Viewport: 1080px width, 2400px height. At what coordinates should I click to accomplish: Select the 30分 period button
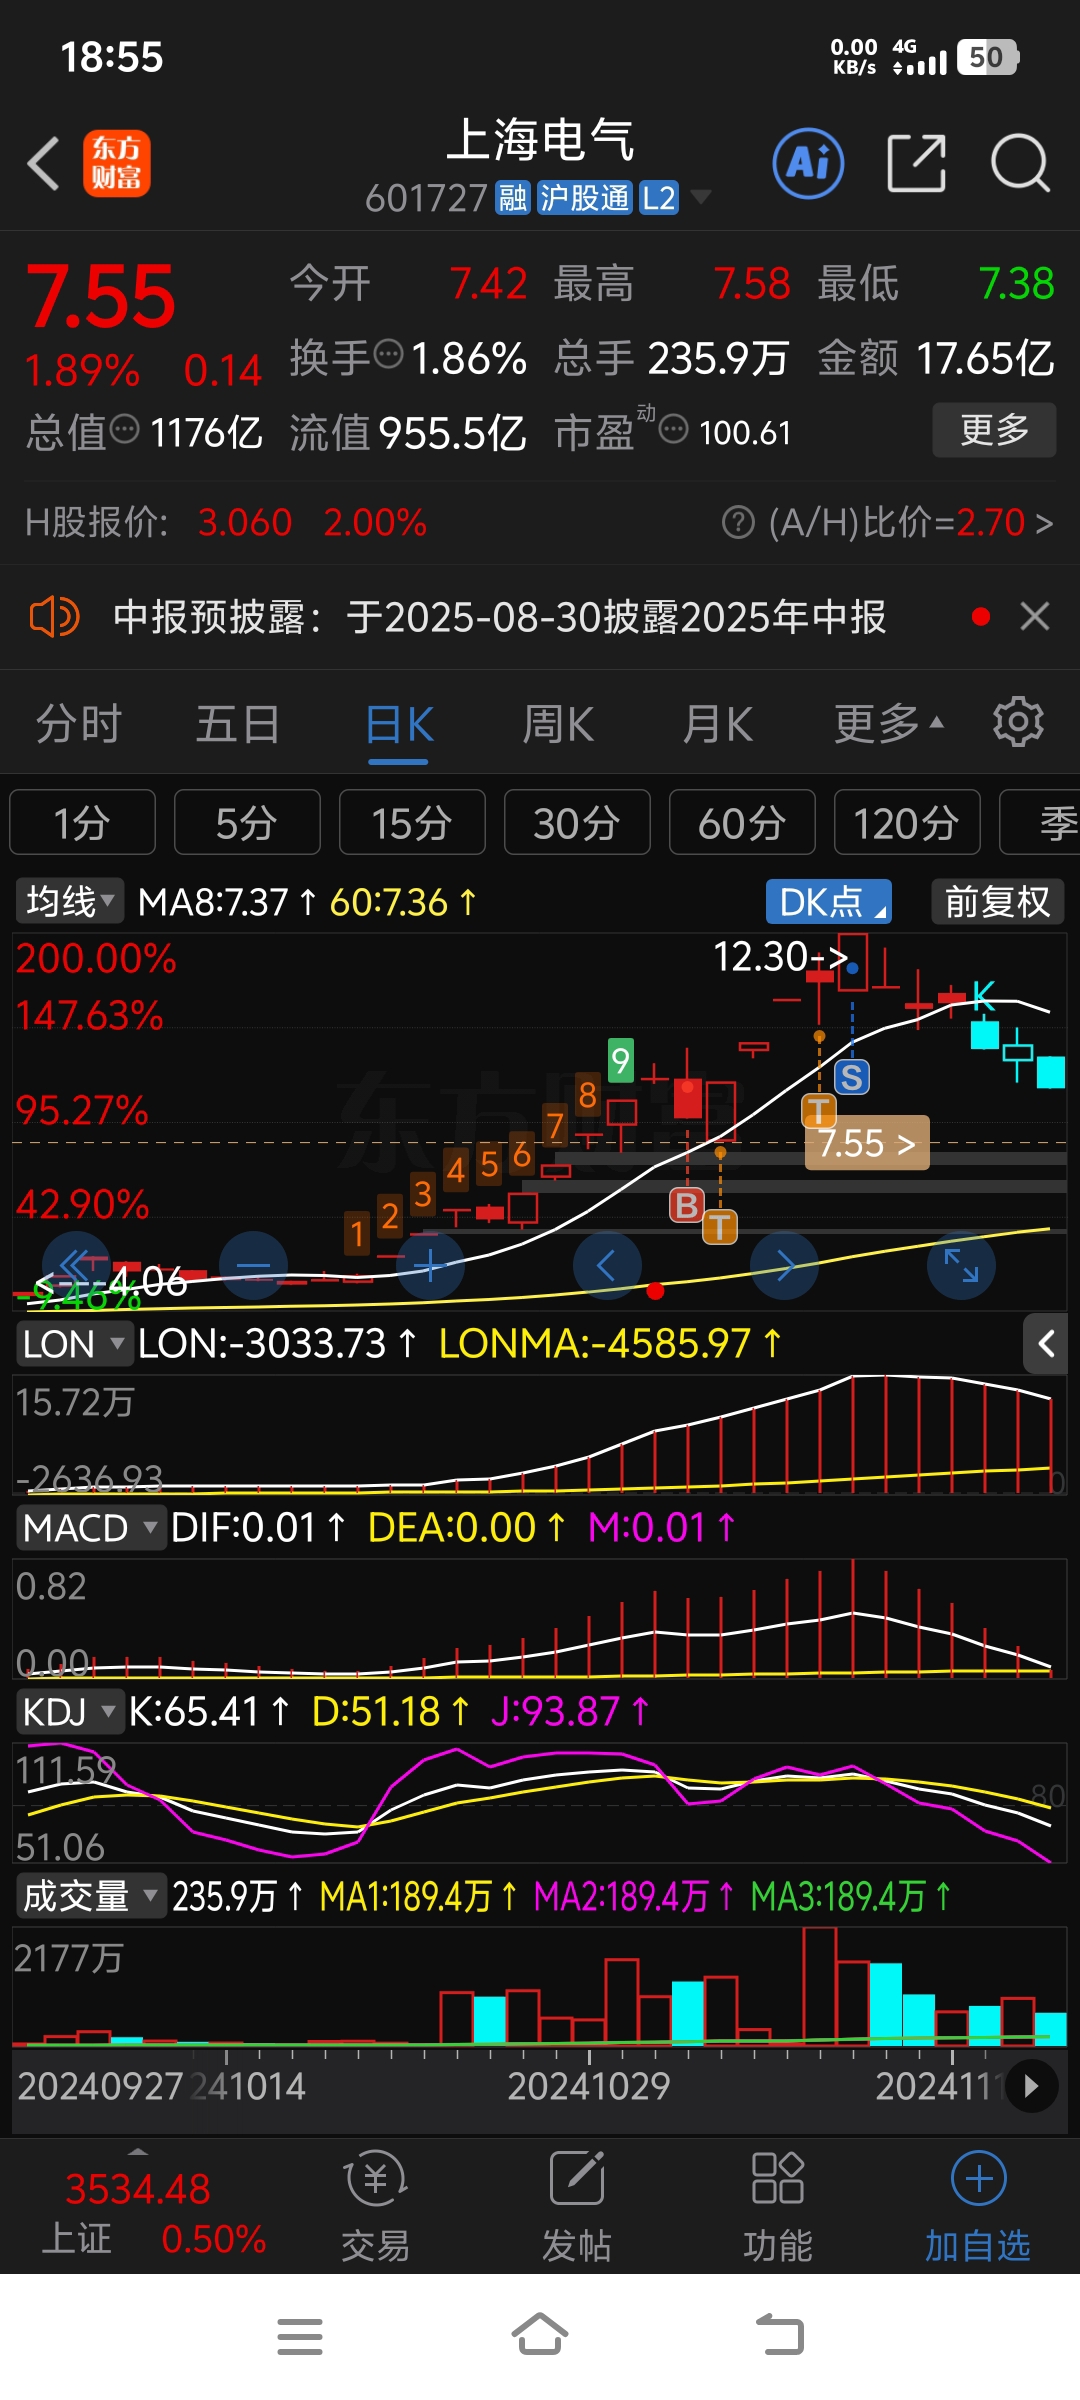click(577, 822)
